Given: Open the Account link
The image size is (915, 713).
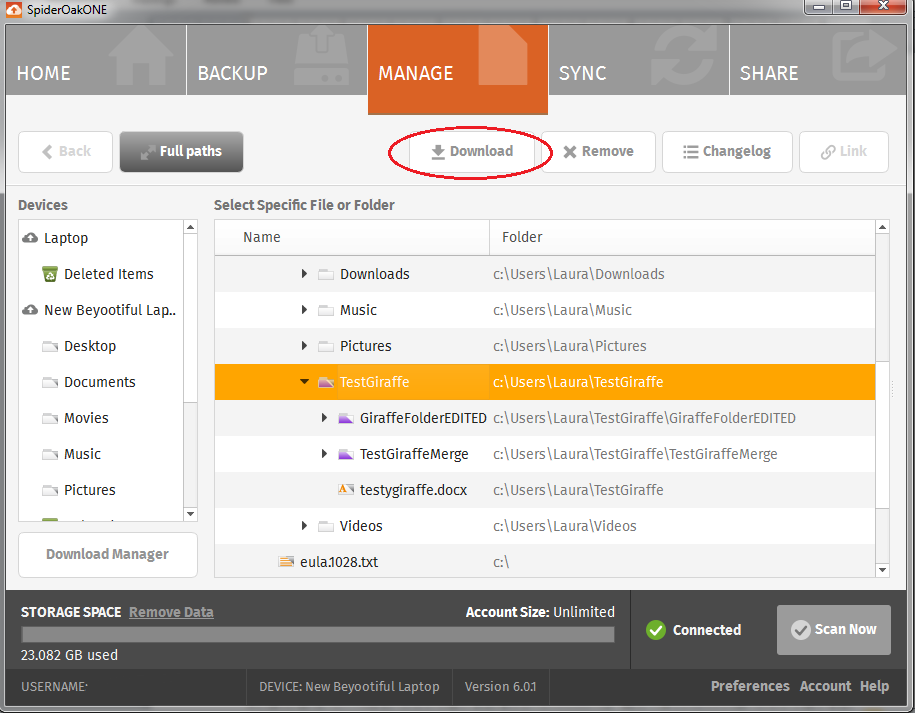Looking at the screenshot, I should pyautogui.click(x=825, y=686).
